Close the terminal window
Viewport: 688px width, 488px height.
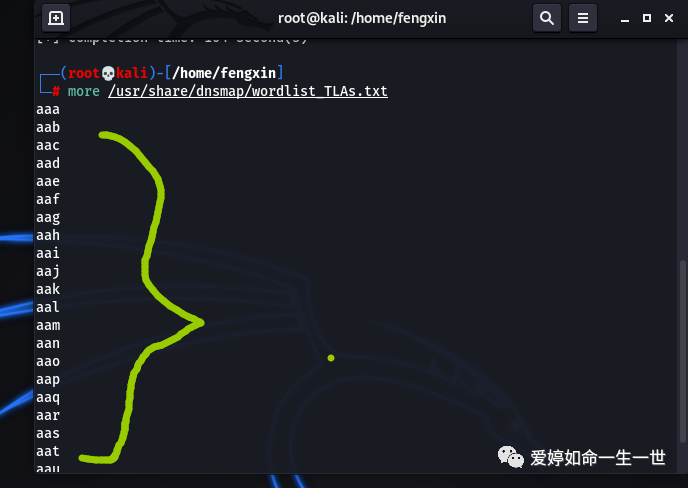(x=669, y=18)
